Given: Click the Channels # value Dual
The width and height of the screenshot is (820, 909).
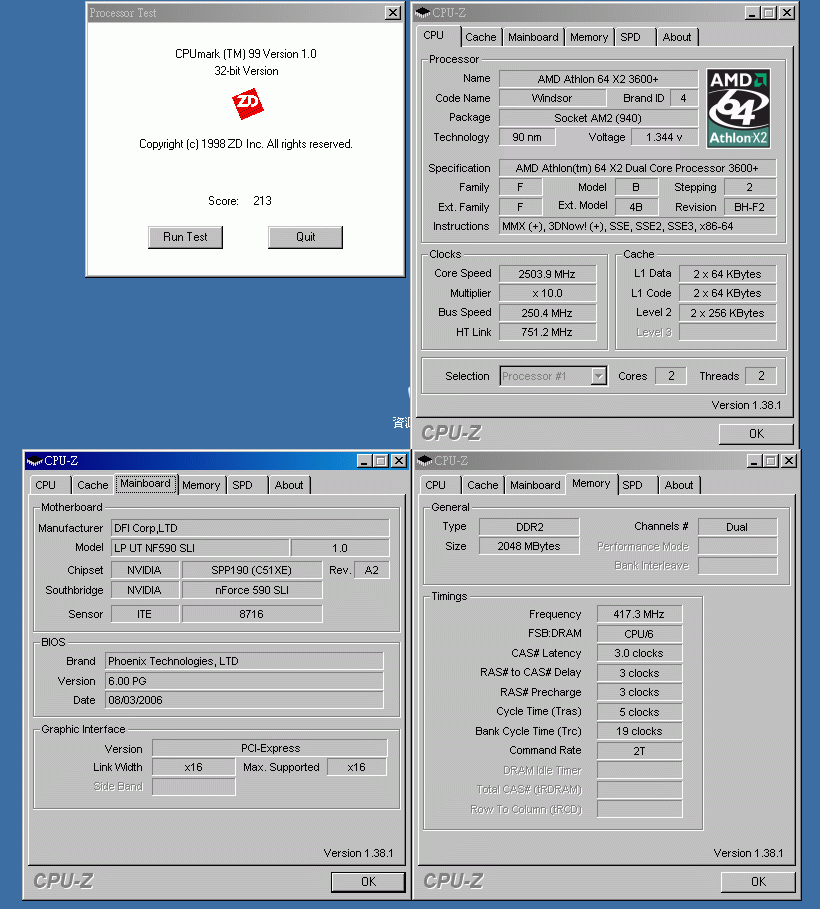Looking at the screenshot, I should tap(737, 527).
